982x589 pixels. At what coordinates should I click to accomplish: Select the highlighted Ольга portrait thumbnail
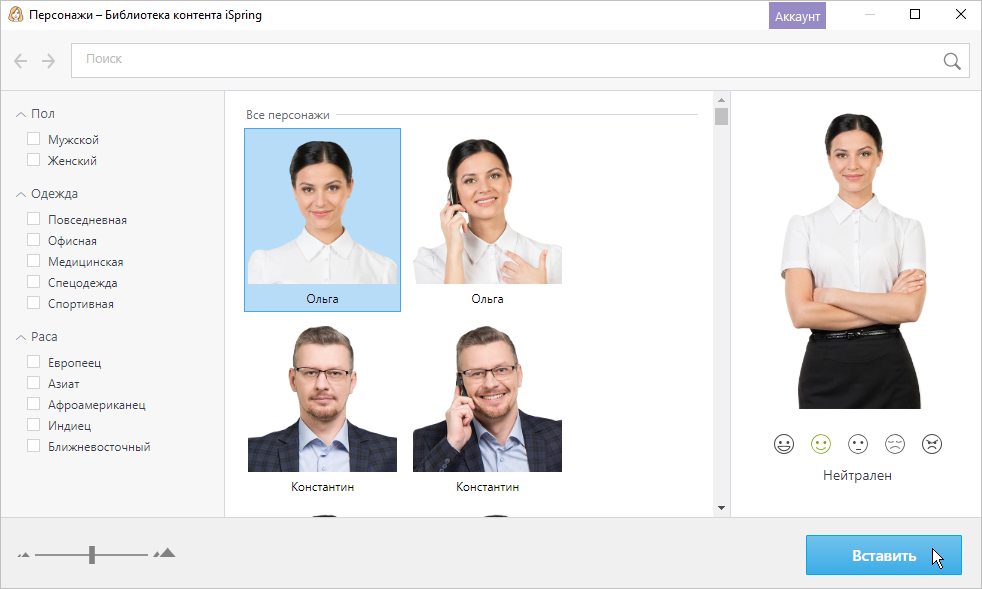(x=323, y=220)
